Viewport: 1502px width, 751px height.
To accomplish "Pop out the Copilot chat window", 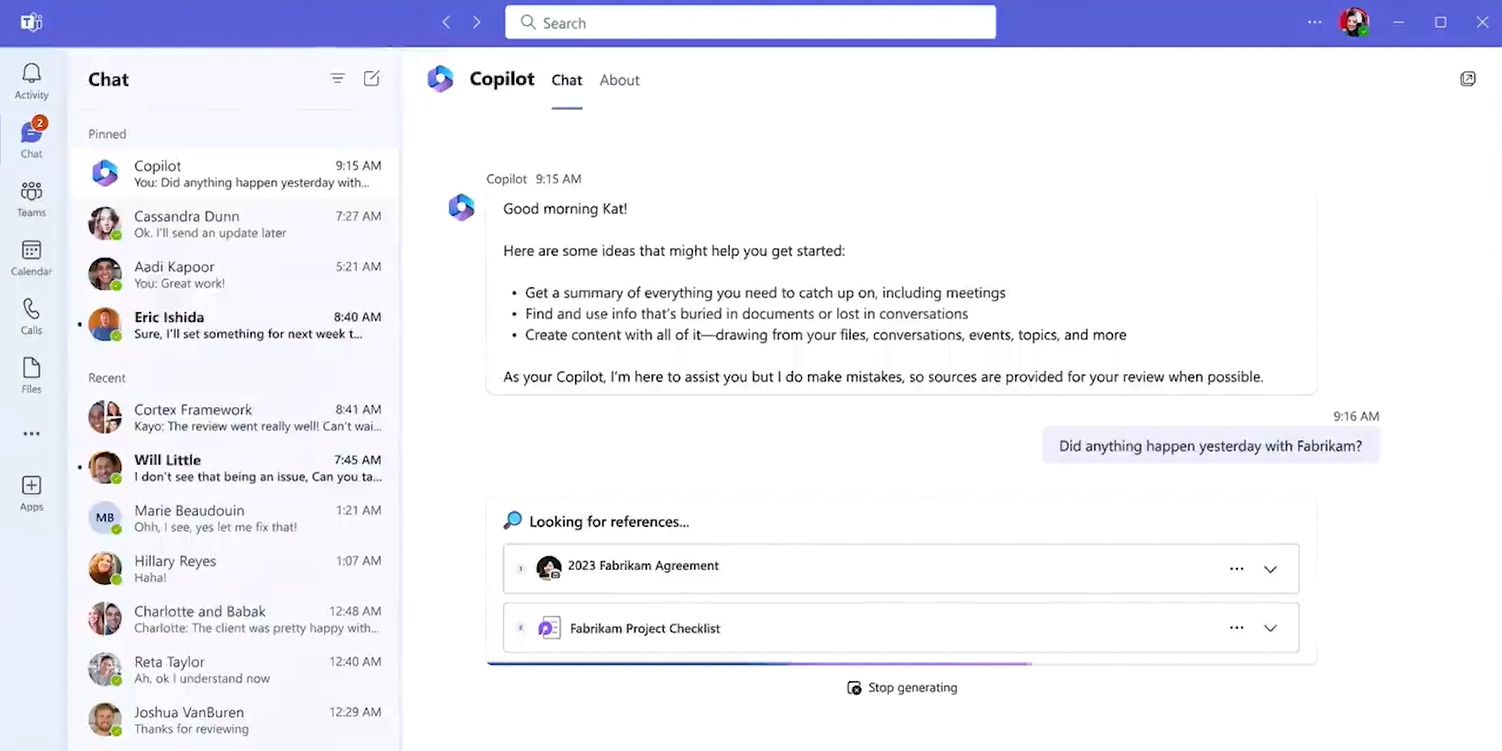I will (1468, 79).
